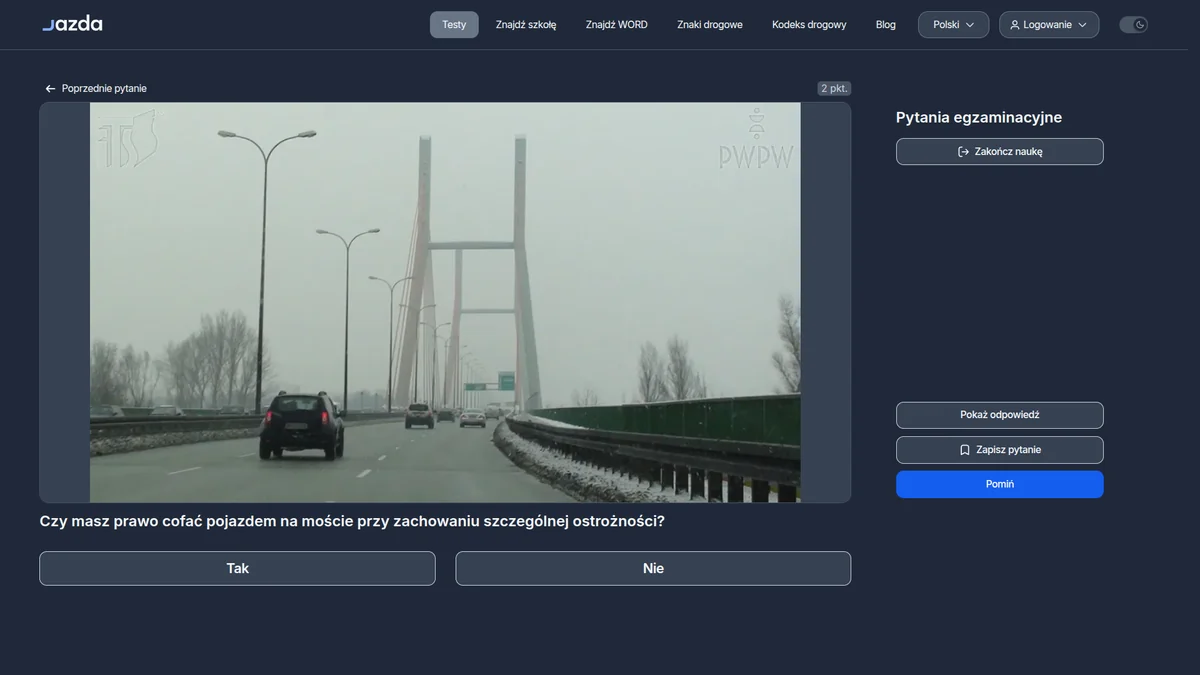Click the back arrow beside Poprzednie pytanie

tap(50, 89)
